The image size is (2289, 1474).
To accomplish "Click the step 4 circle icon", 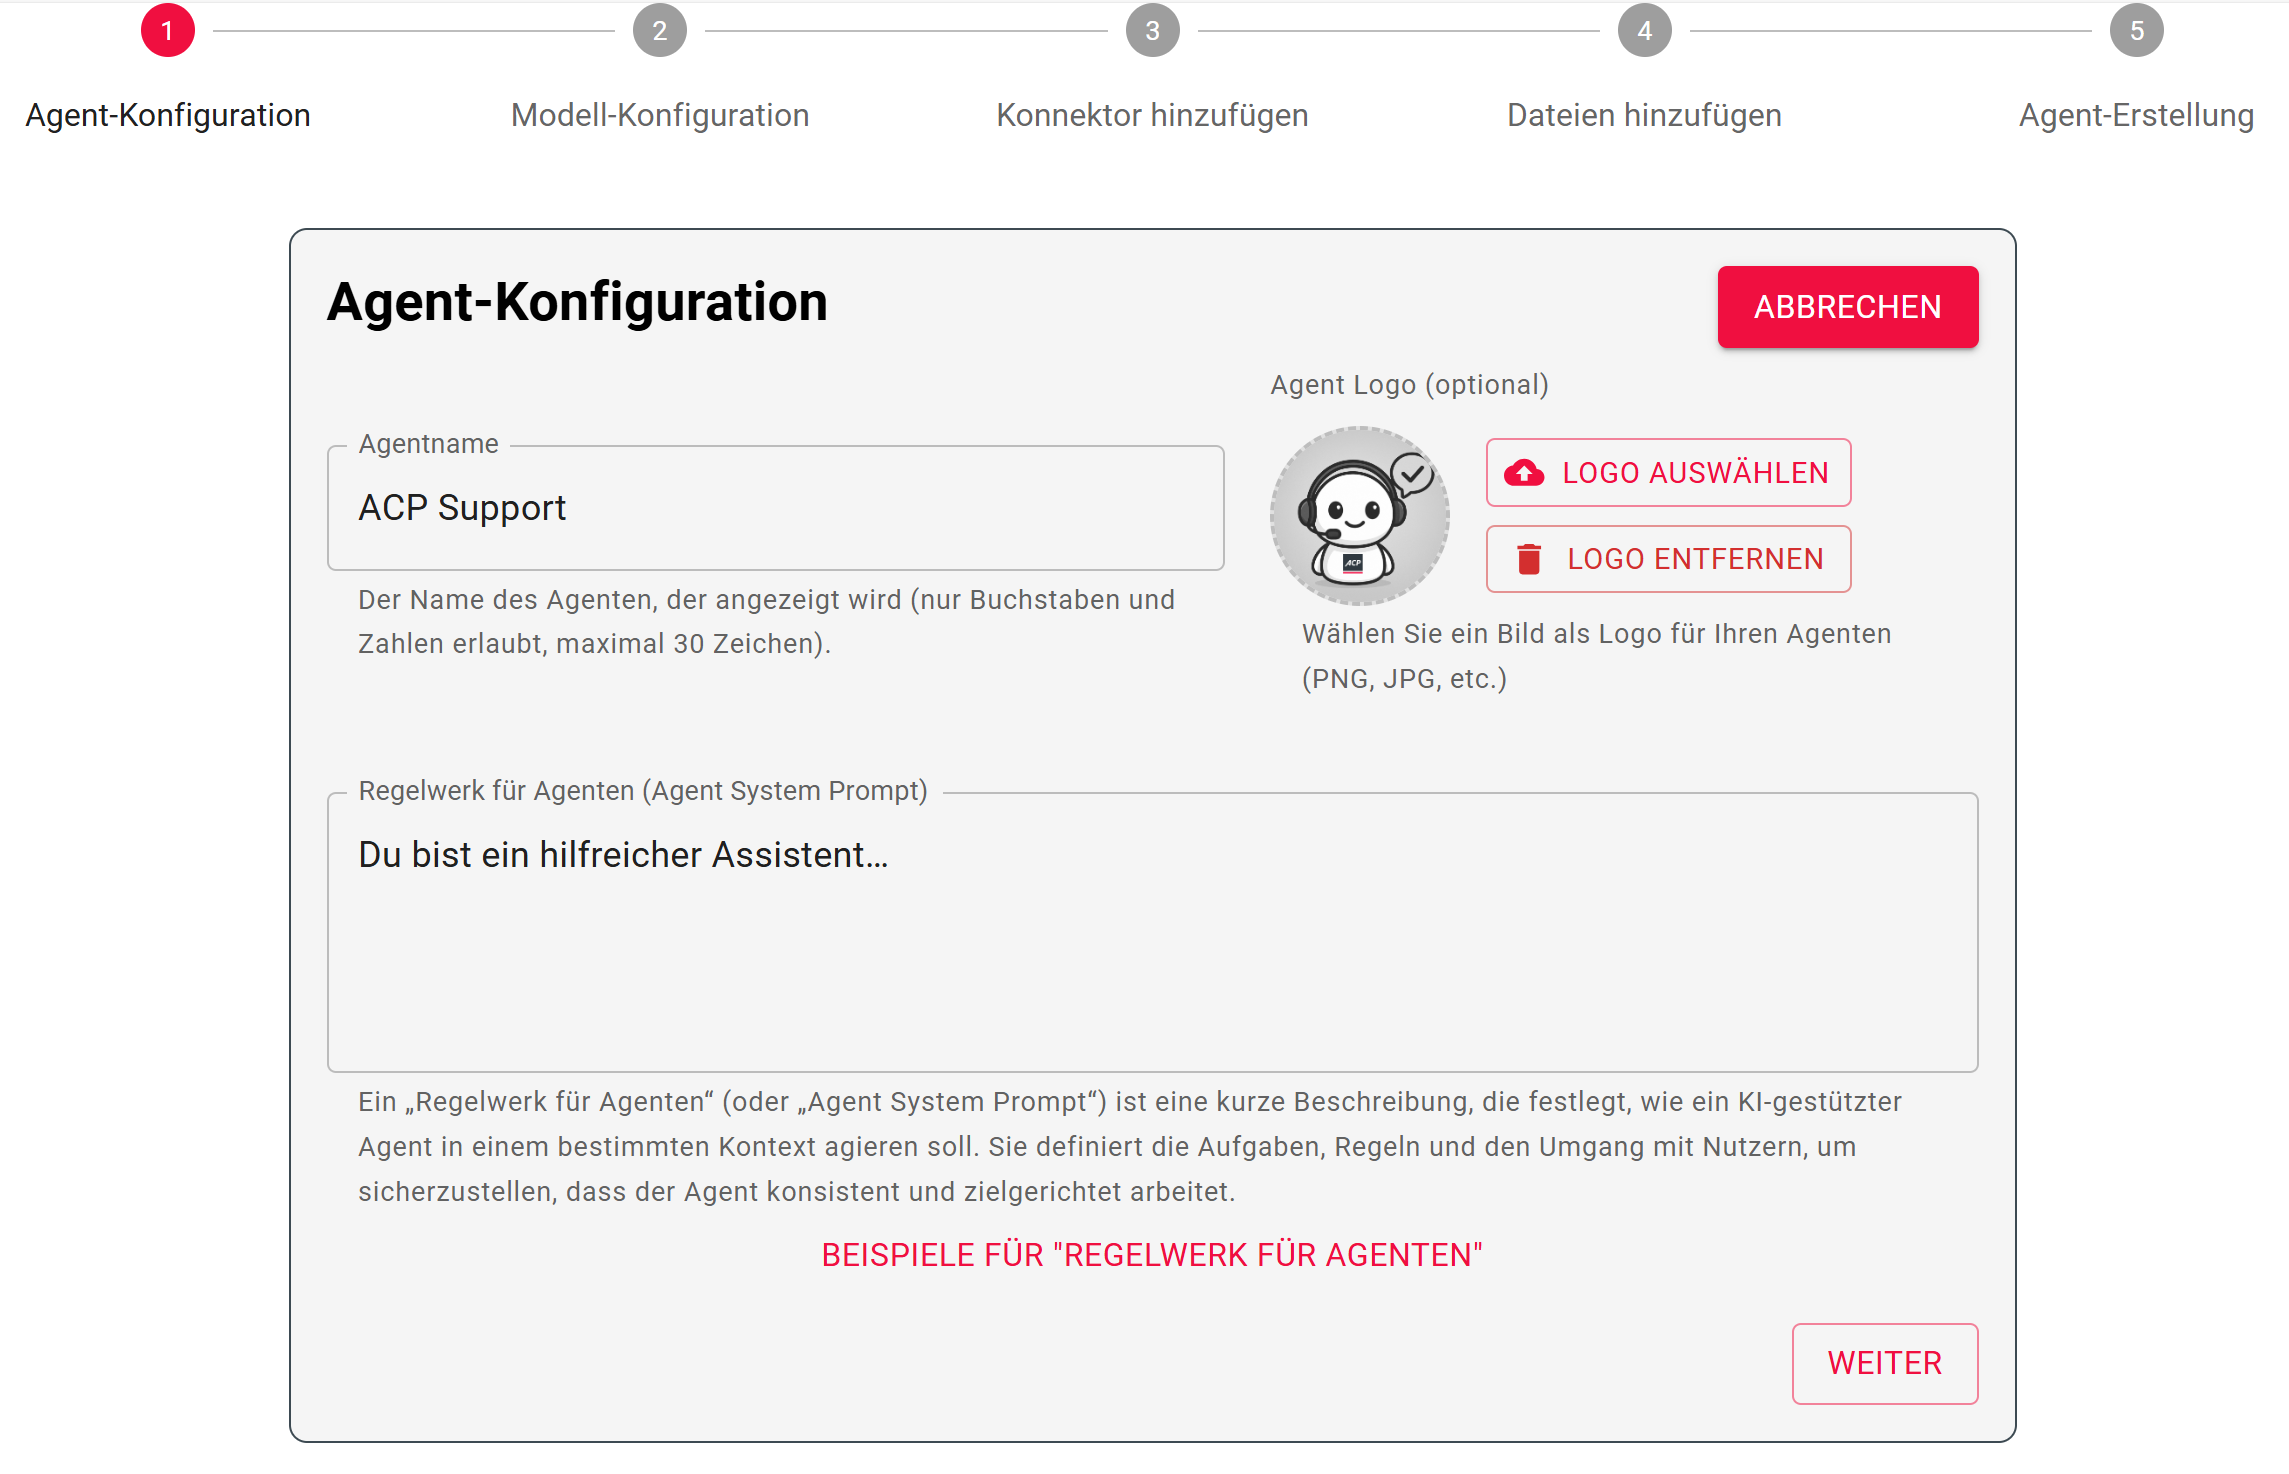I will [1644, 31].
